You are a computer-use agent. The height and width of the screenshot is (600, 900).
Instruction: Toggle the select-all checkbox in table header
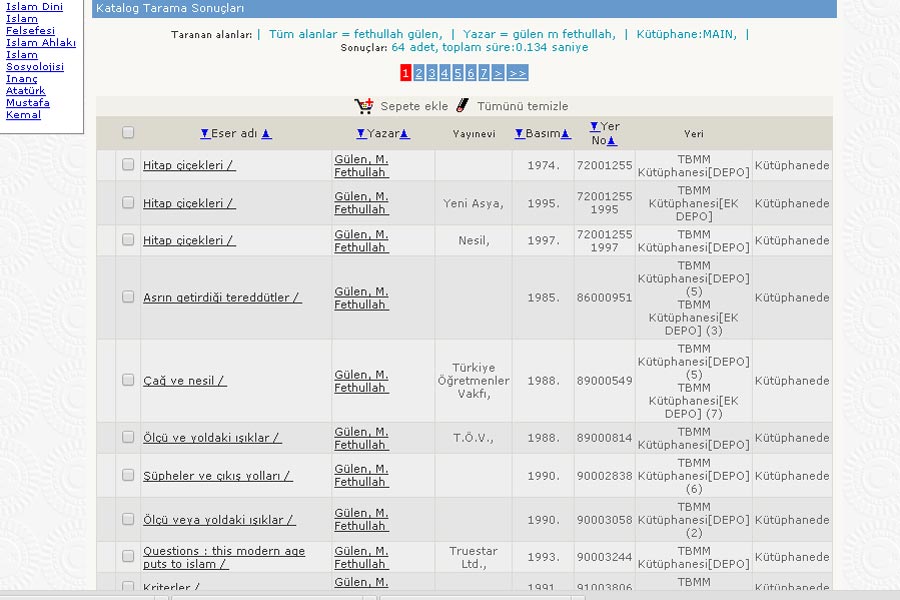click(128, 132)
